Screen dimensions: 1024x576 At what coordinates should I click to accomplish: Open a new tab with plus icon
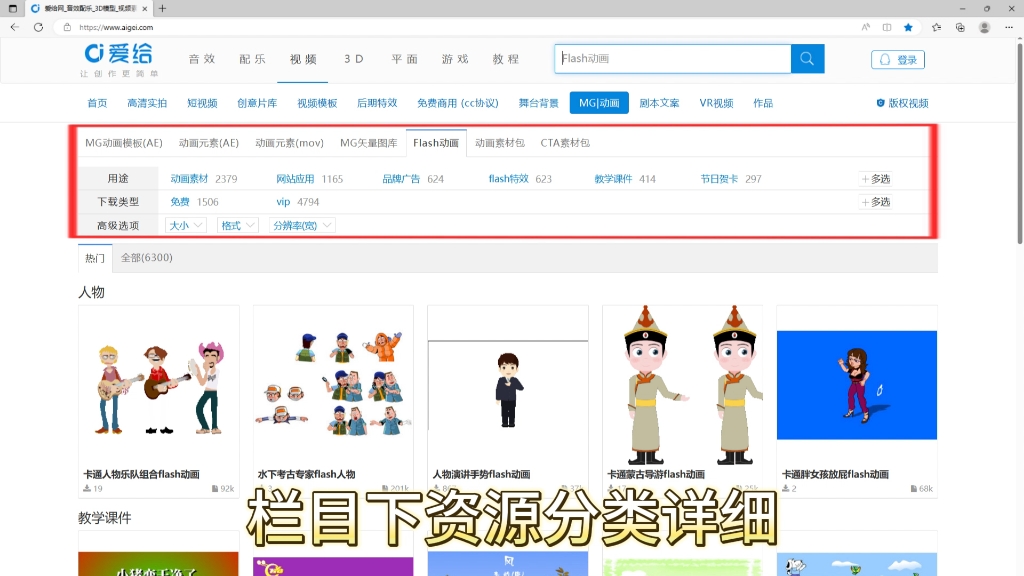pos(162,8)
